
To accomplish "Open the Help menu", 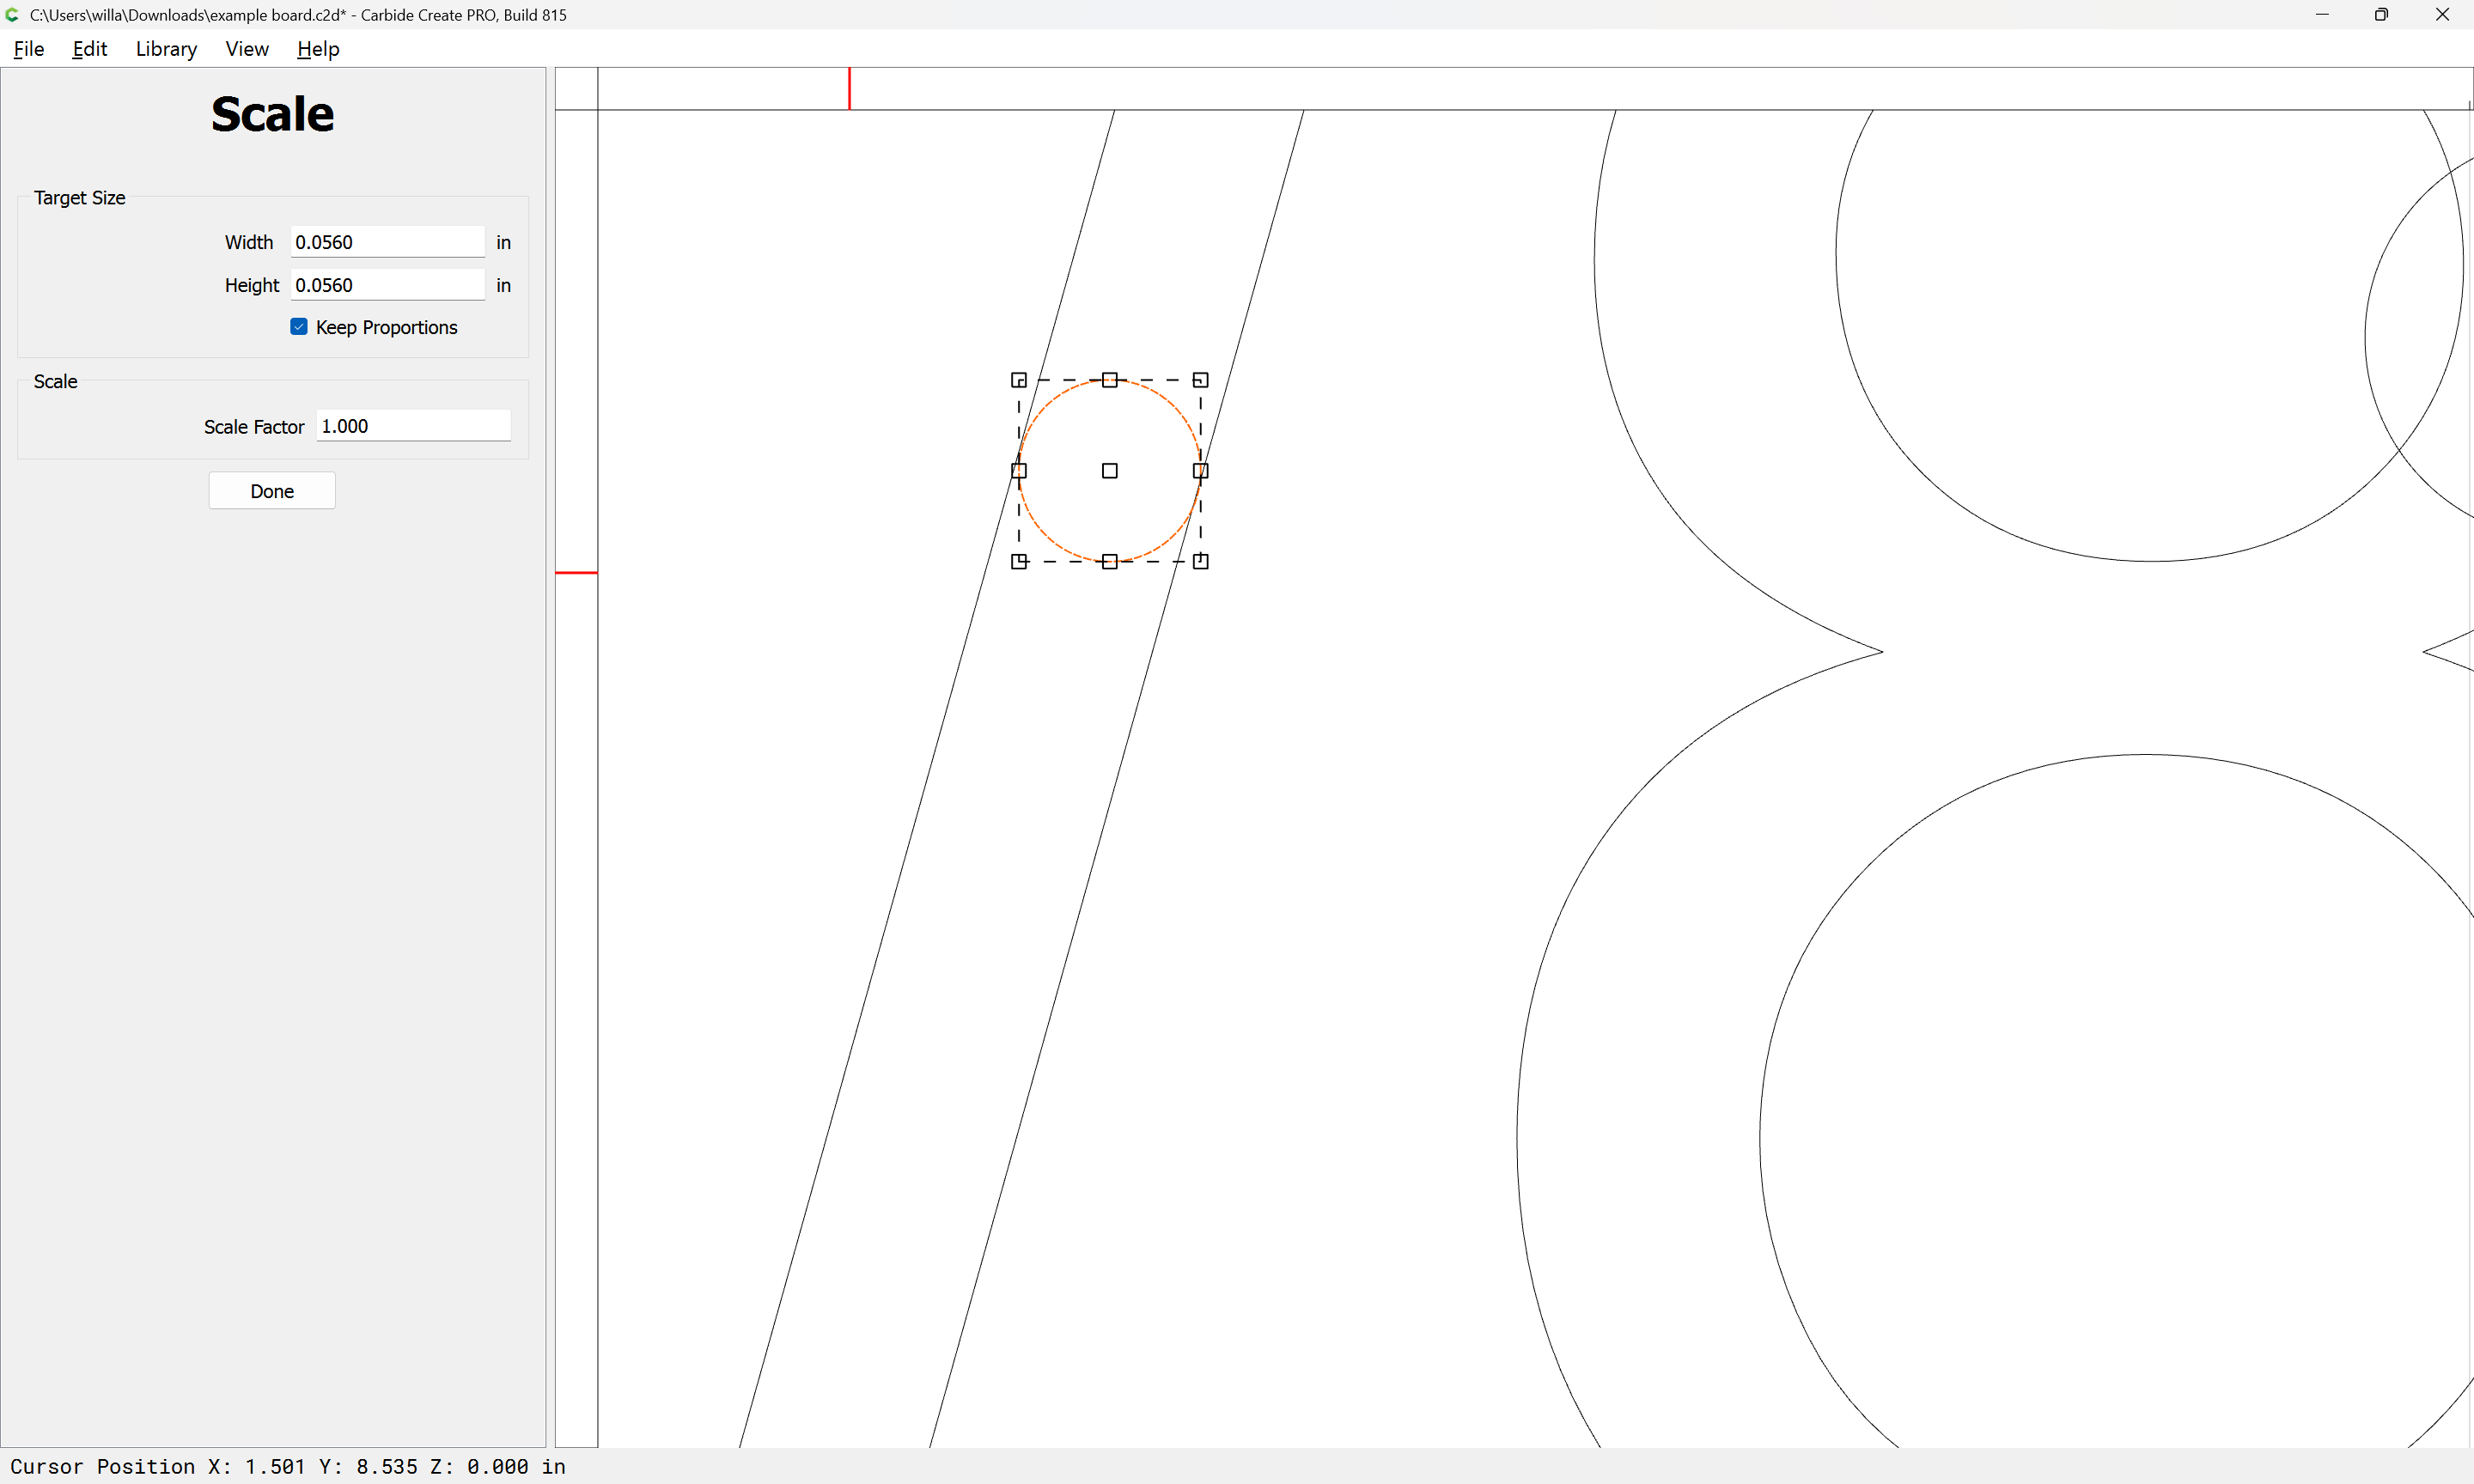I will [318, 49].
